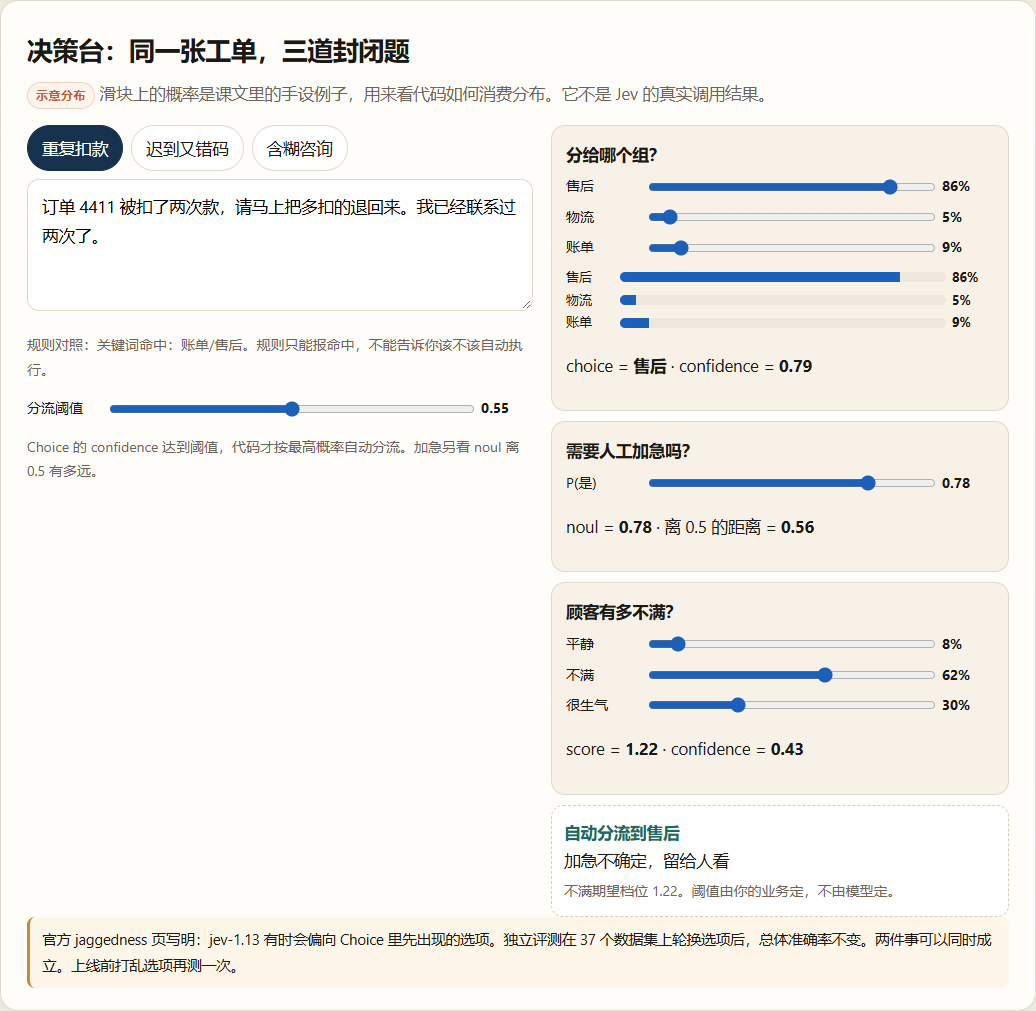Click the 62% value beside 不满
1036x1011 pixels.
point(955,675)
